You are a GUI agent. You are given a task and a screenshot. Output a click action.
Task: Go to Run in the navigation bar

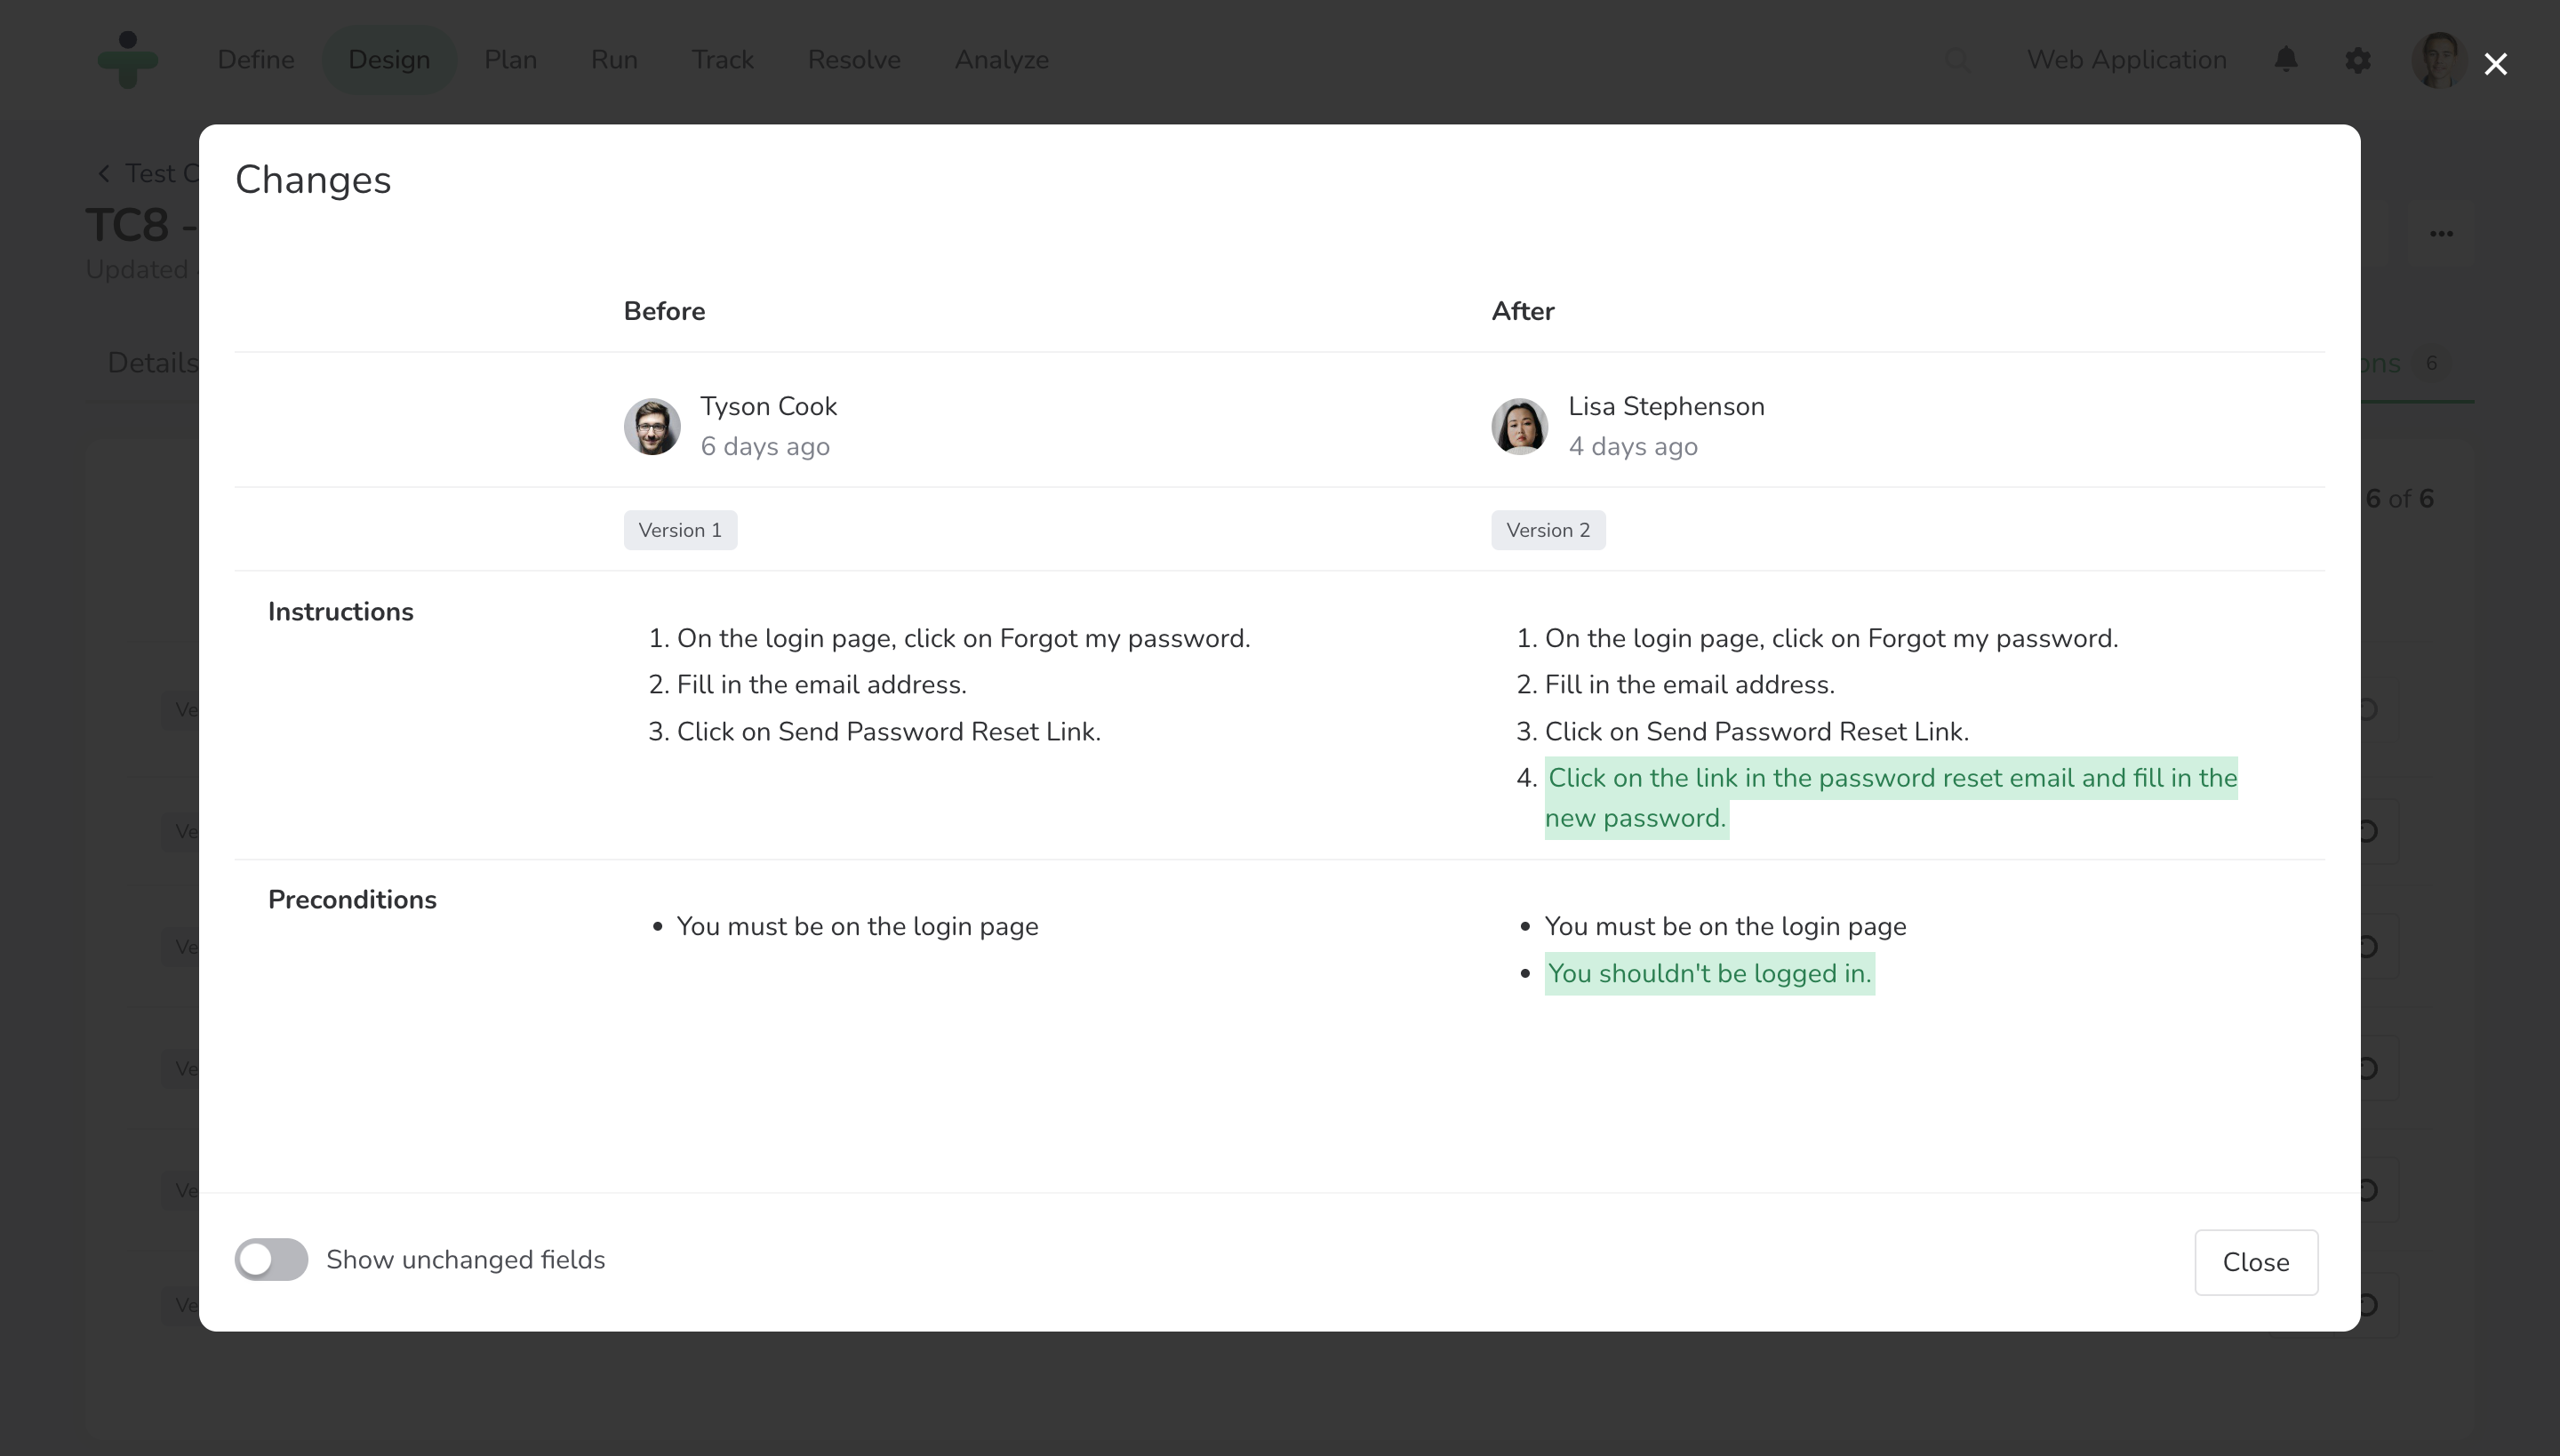[614, 60]
